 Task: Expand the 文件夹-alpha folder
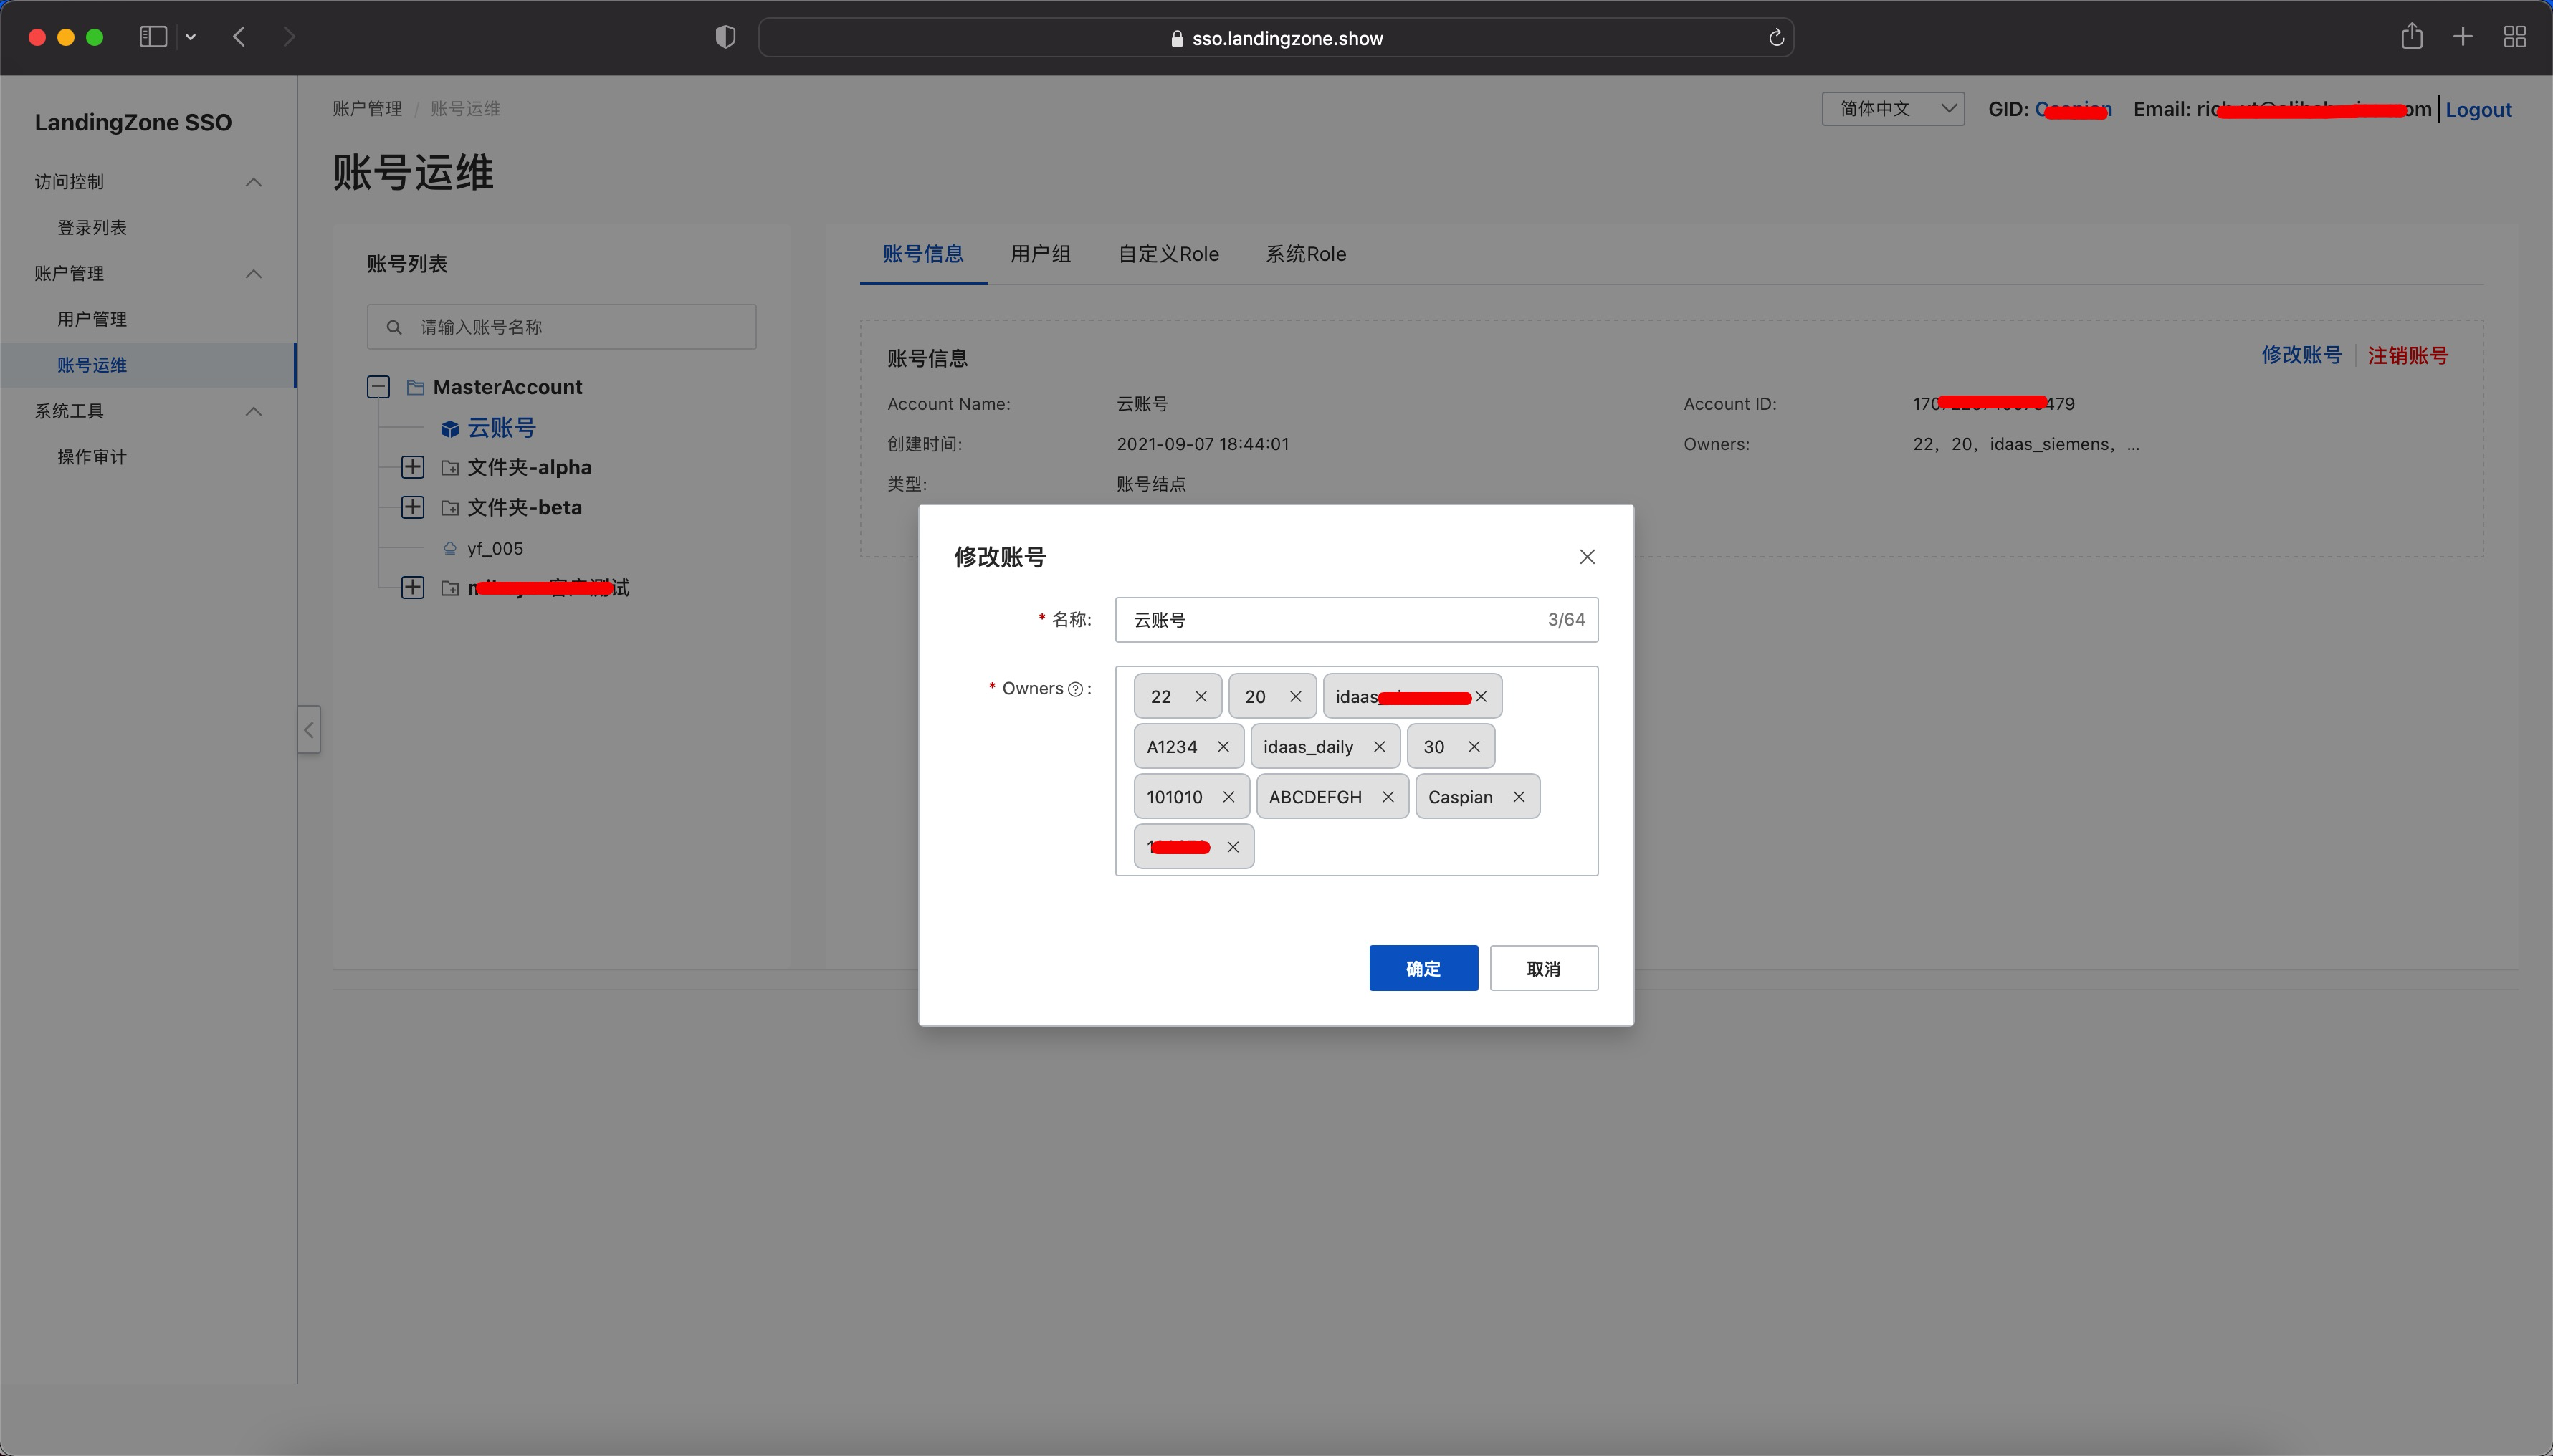point(412,467)
